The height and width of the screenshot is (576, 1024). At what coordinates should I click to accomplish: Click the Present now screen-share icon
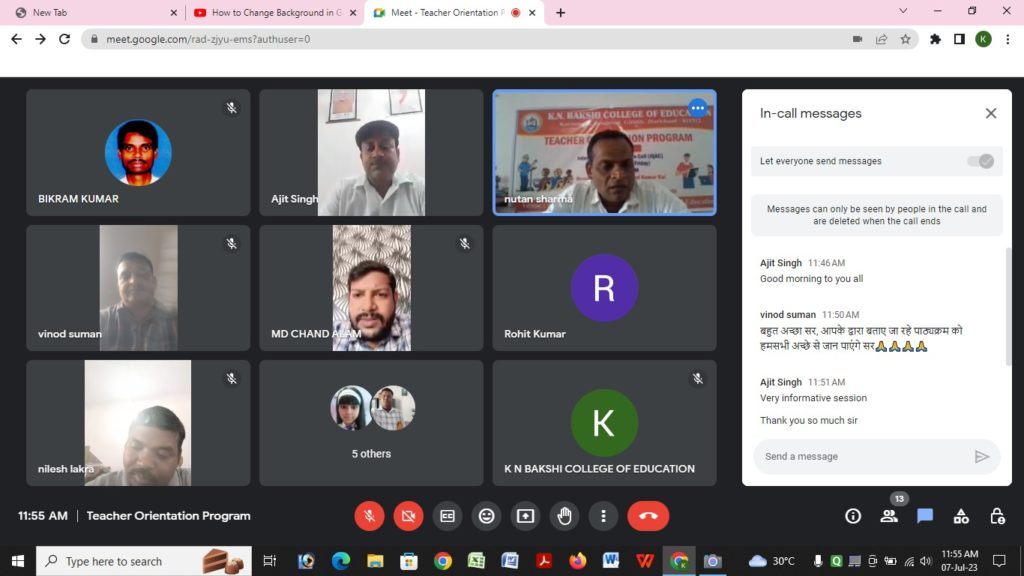coord(525,516)
